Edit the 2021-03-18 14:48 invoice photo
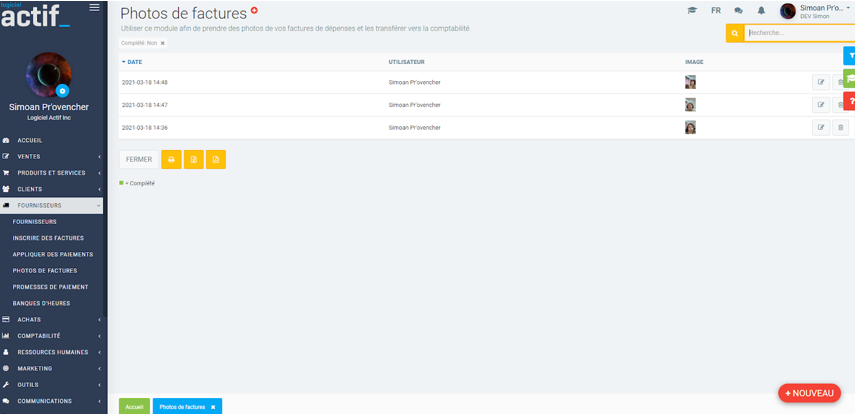The height and width of the screenshot is (414, 857). coord(821,82)
